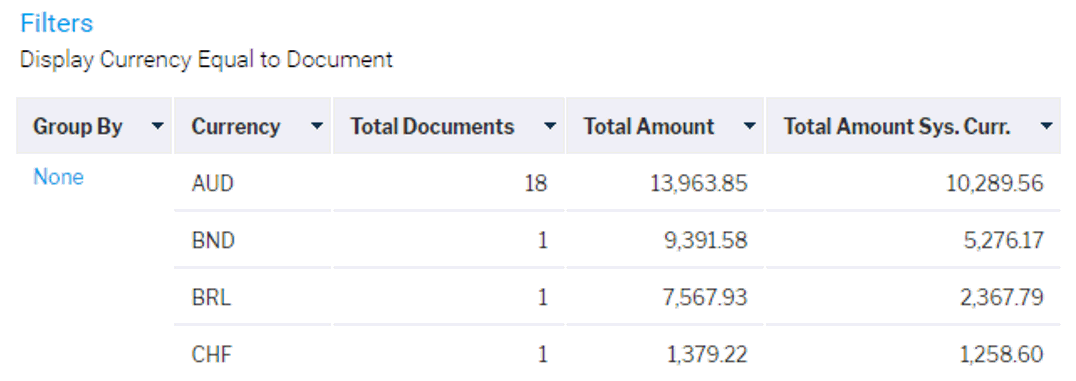
Task: Open the Total Amount column dropdown arrow
Action: pos(750,126)
